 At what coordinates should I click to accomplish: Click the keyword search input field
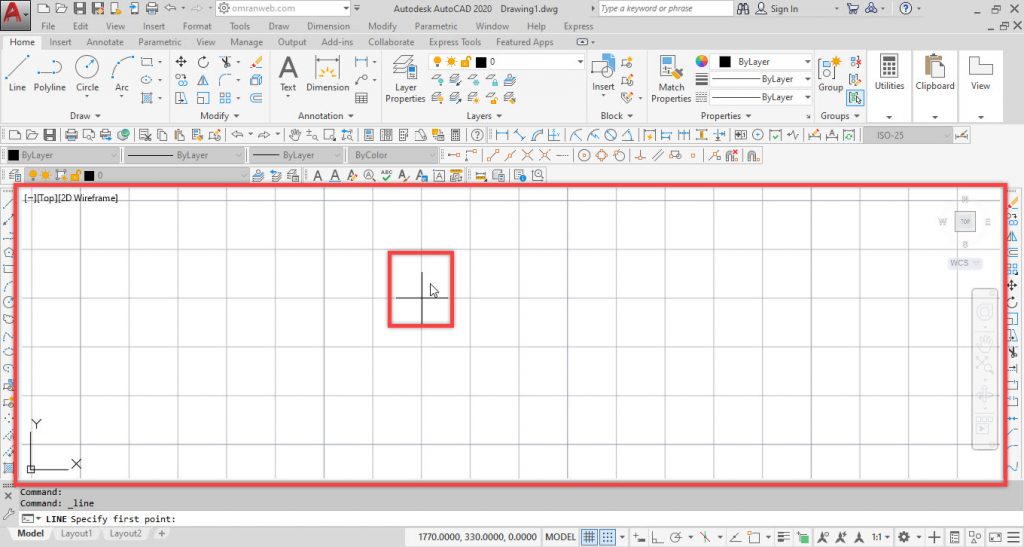click(664, 9)
